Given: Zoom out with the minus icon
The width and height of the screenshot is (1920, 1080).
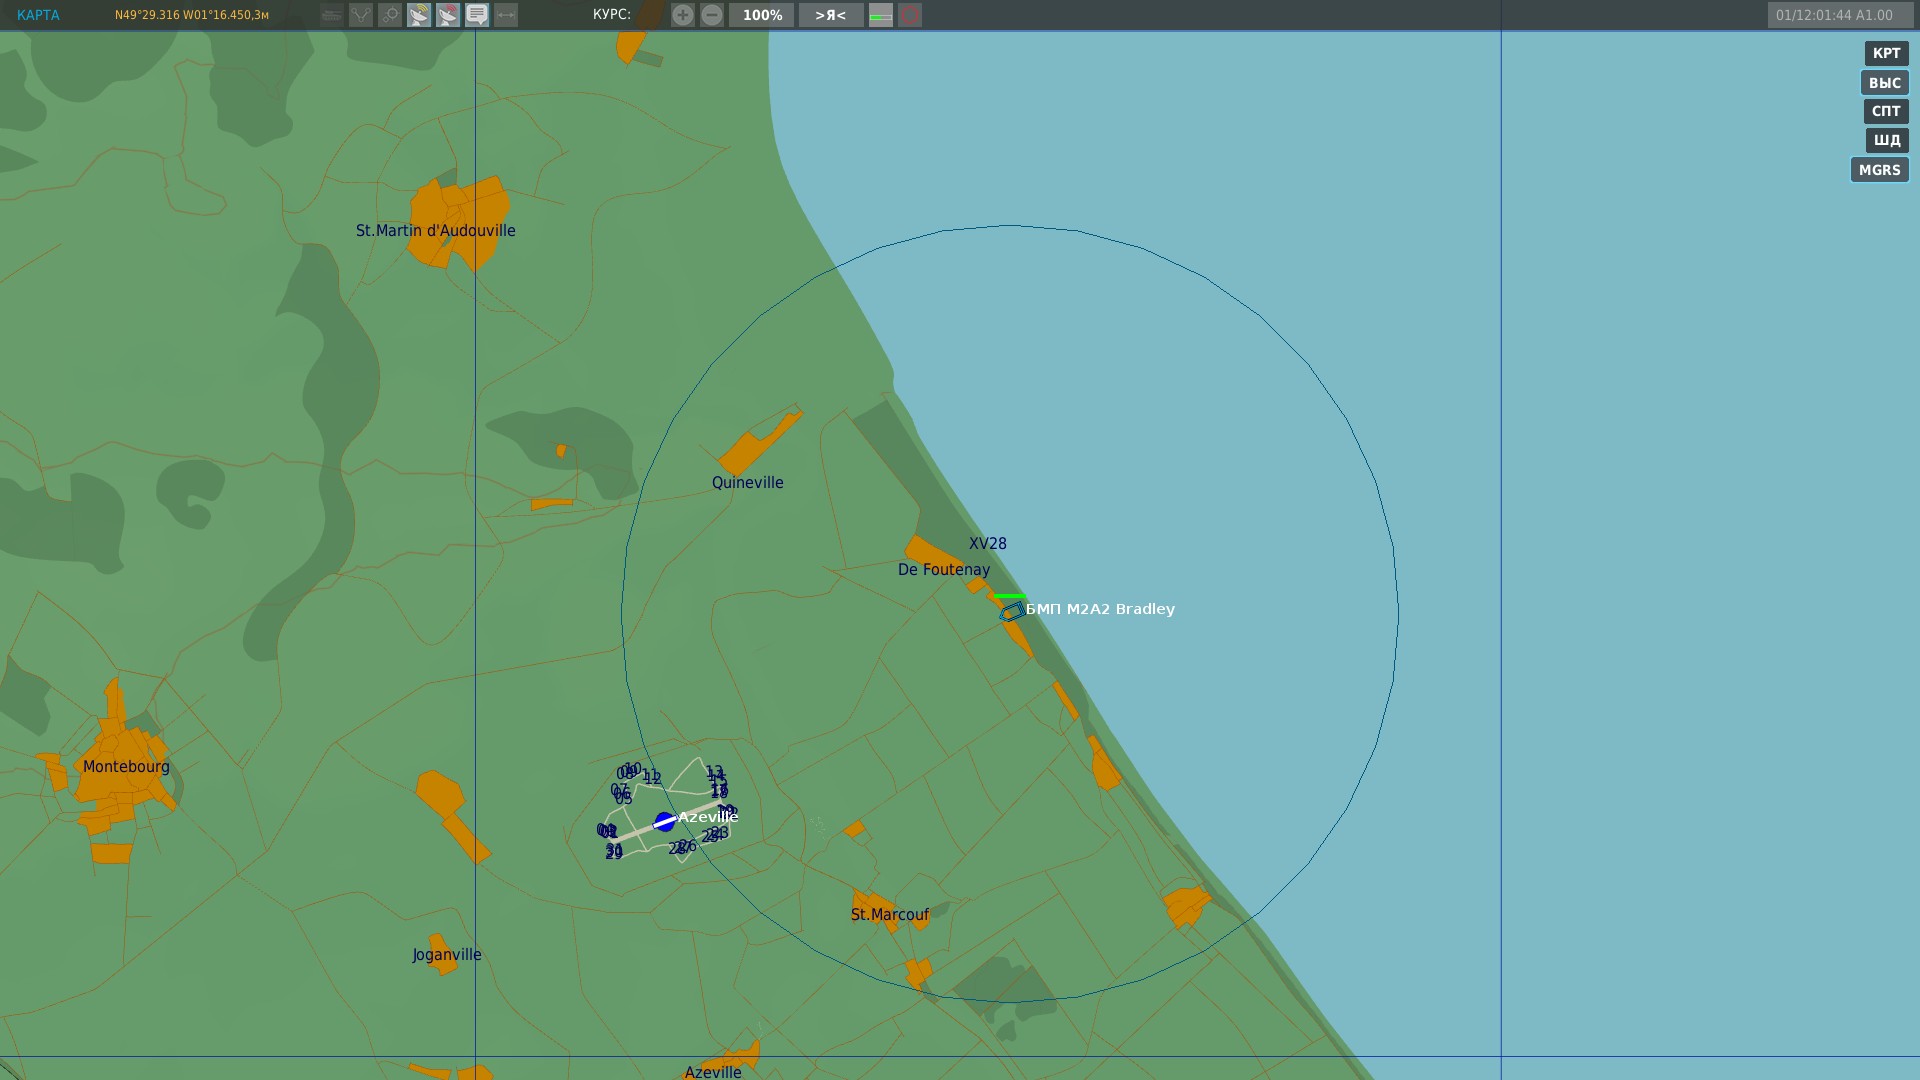Looking at the screenshot, I should [712, 15].
